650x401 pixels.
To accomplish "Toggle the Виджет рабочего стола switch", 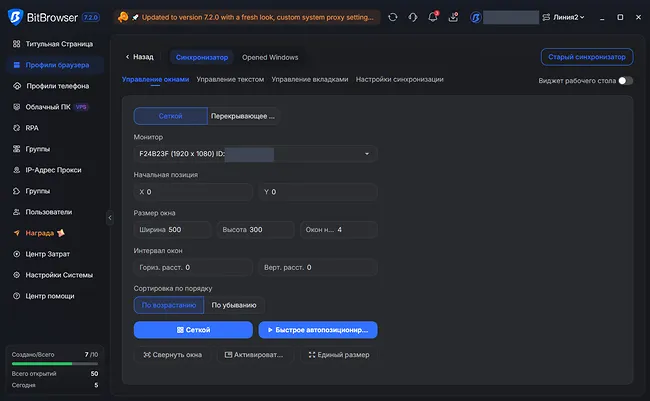I will pyautogui.click(x=626, y=80).
